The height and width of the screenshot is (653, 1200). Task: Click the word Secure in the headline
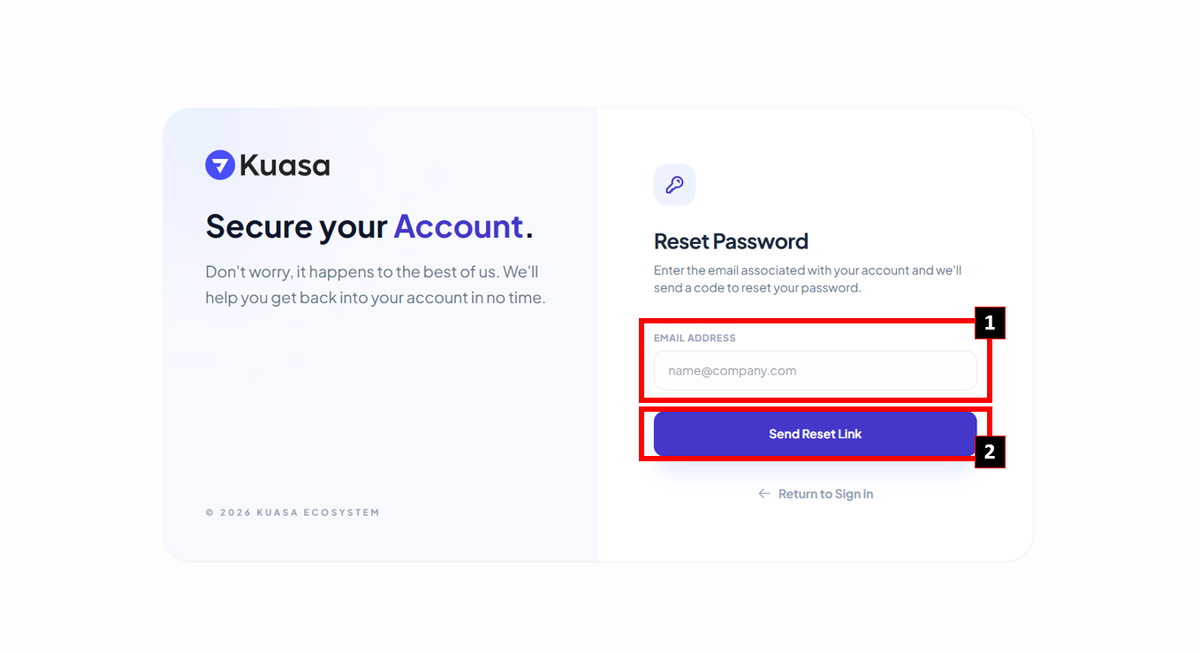coord(259,227)
